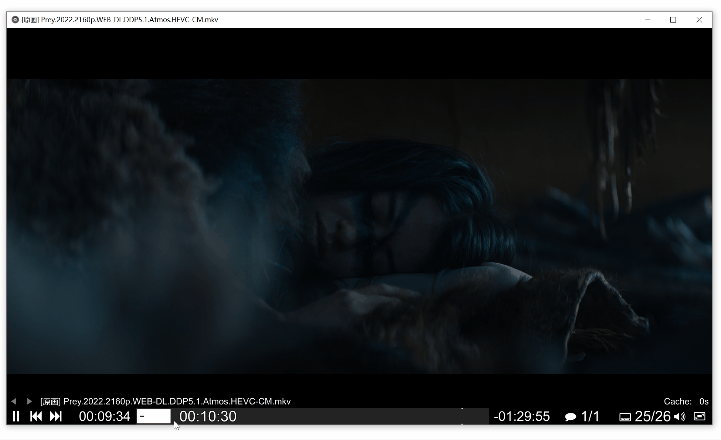This screenshot has width=721, height=440.
Task: Click the mpv icon in the title bar
Action: coord(15,20)
